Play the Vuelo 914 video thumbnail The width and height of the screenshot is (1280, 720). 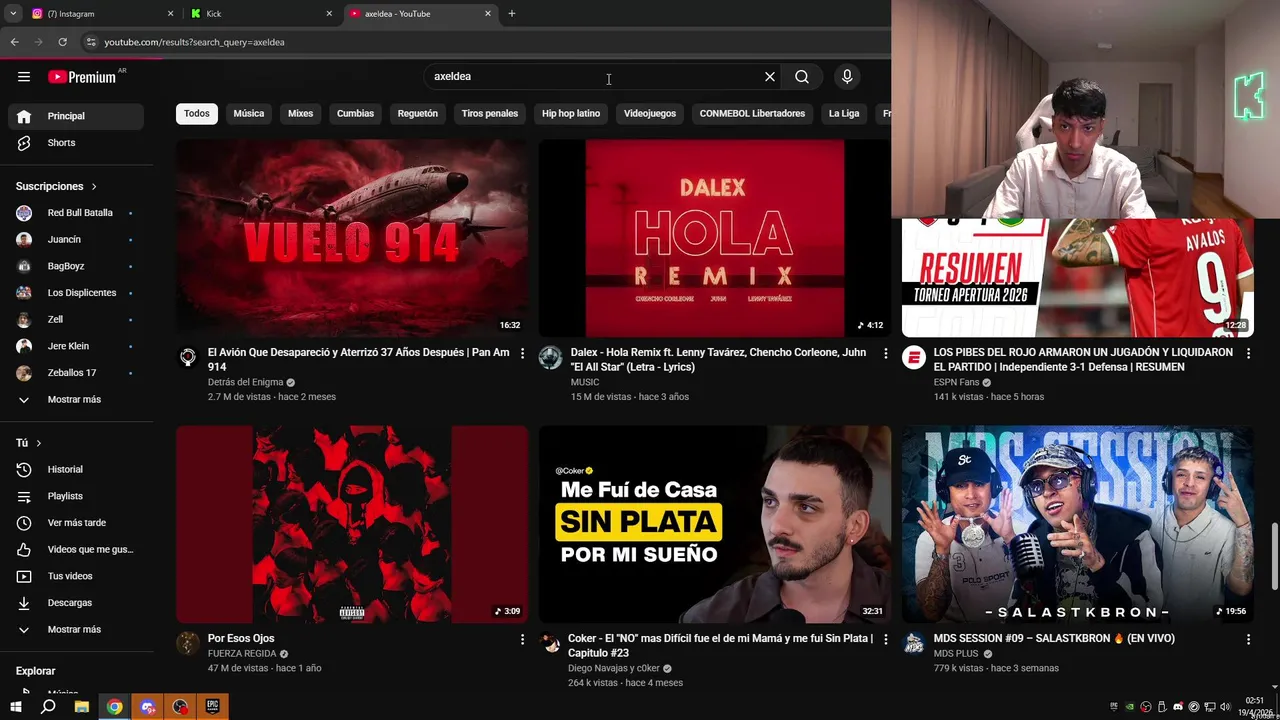point(352,238)
